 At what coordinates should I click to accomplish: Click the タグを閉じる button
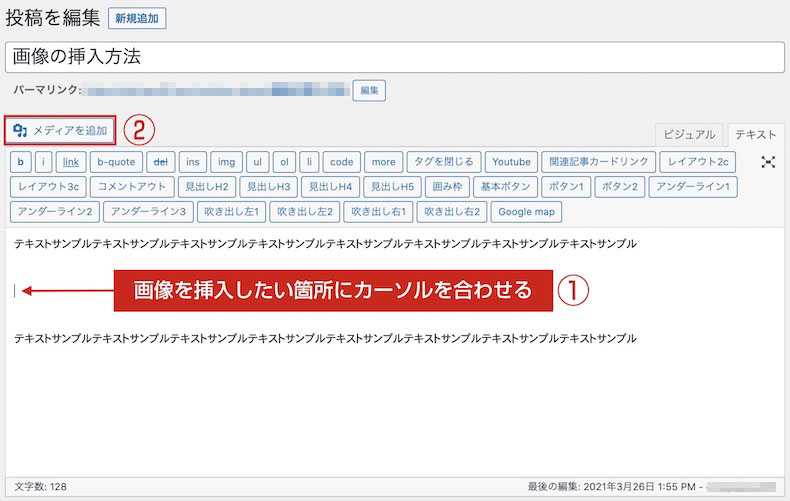click(x=444, y=162)
